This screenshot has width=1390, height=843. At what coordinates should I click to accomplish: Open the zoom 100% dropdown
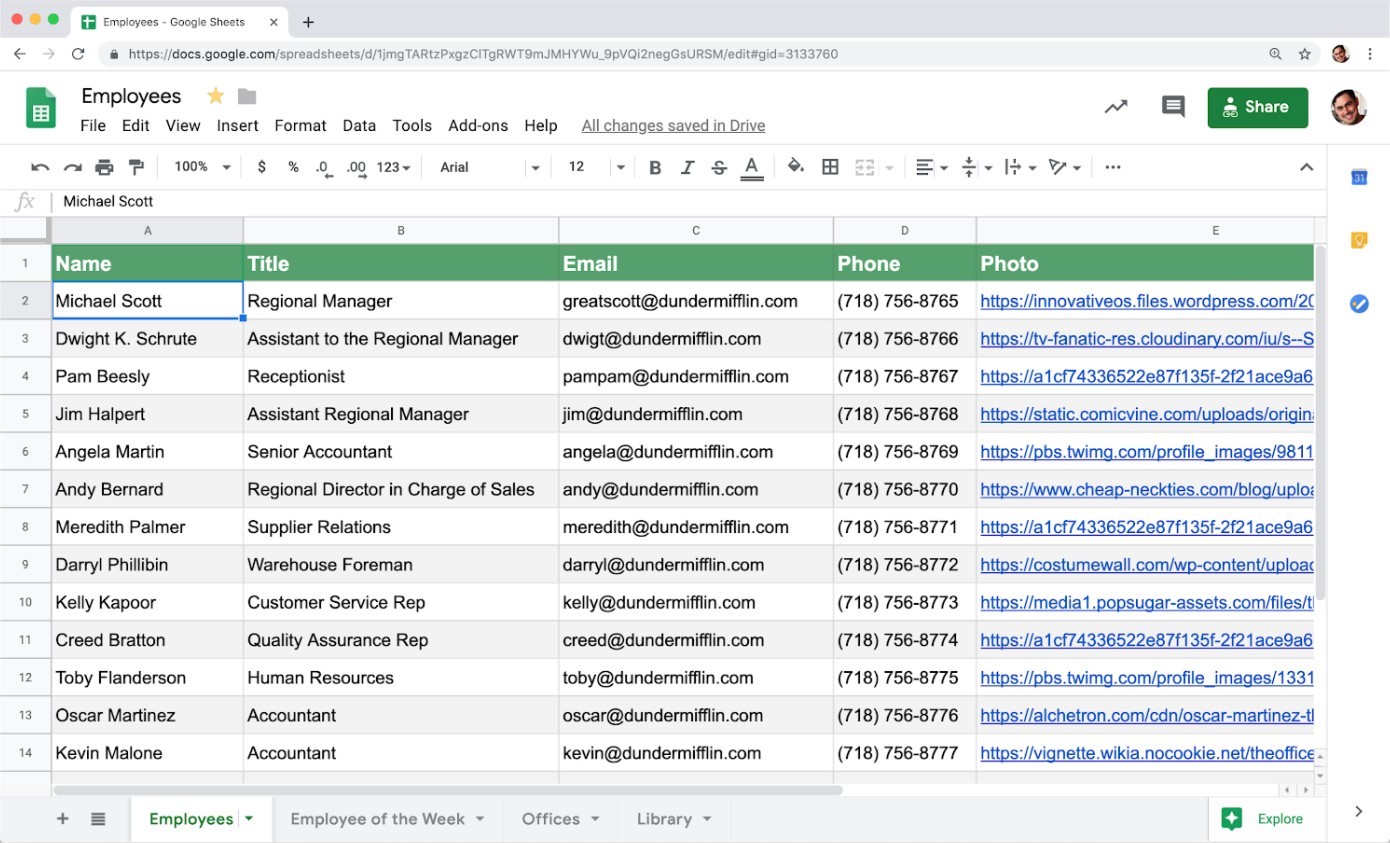[202, 167]
